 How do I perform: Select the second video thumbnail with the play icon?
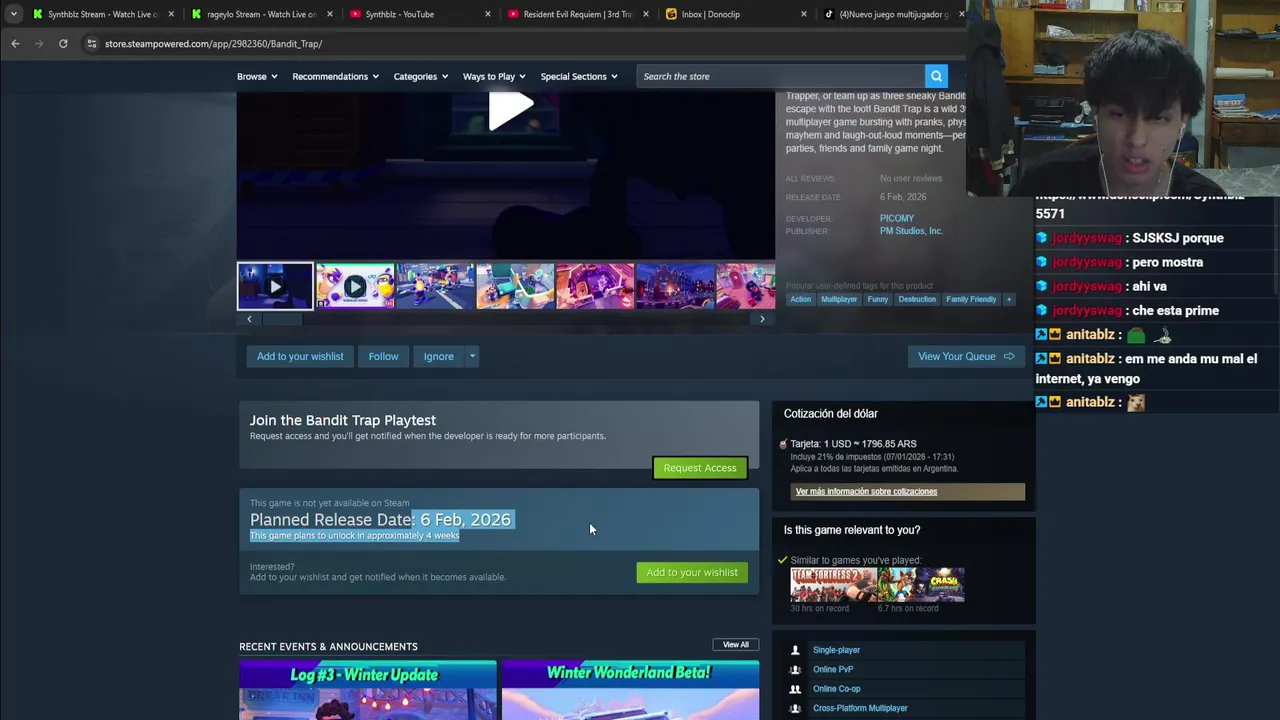click(355, 286)
